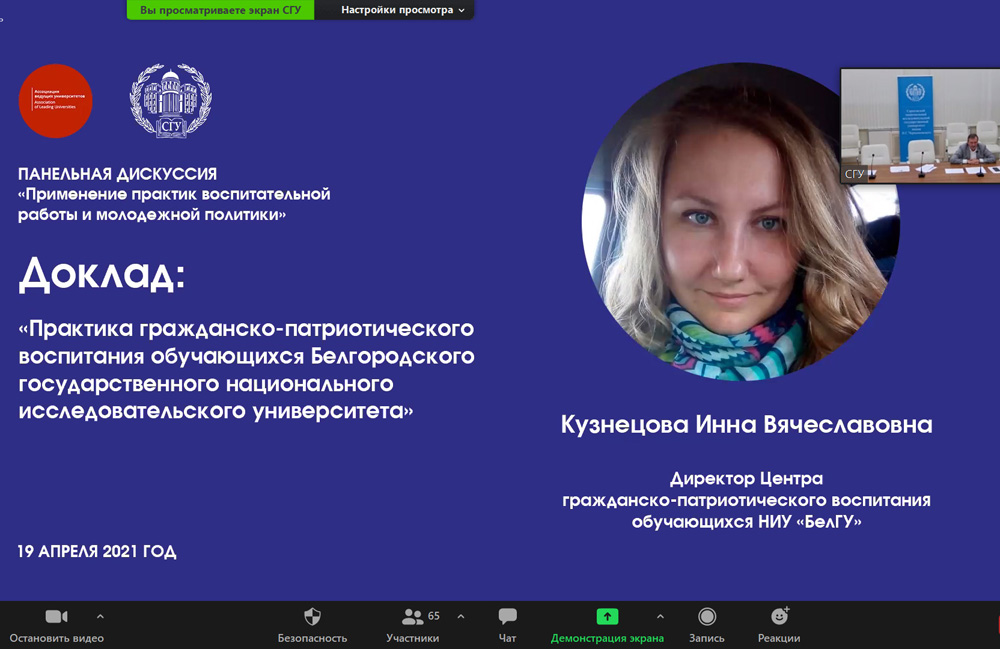Screen dimensions: 1000x649
Task: Start recording with the Record icon
Action: point(707,617)
